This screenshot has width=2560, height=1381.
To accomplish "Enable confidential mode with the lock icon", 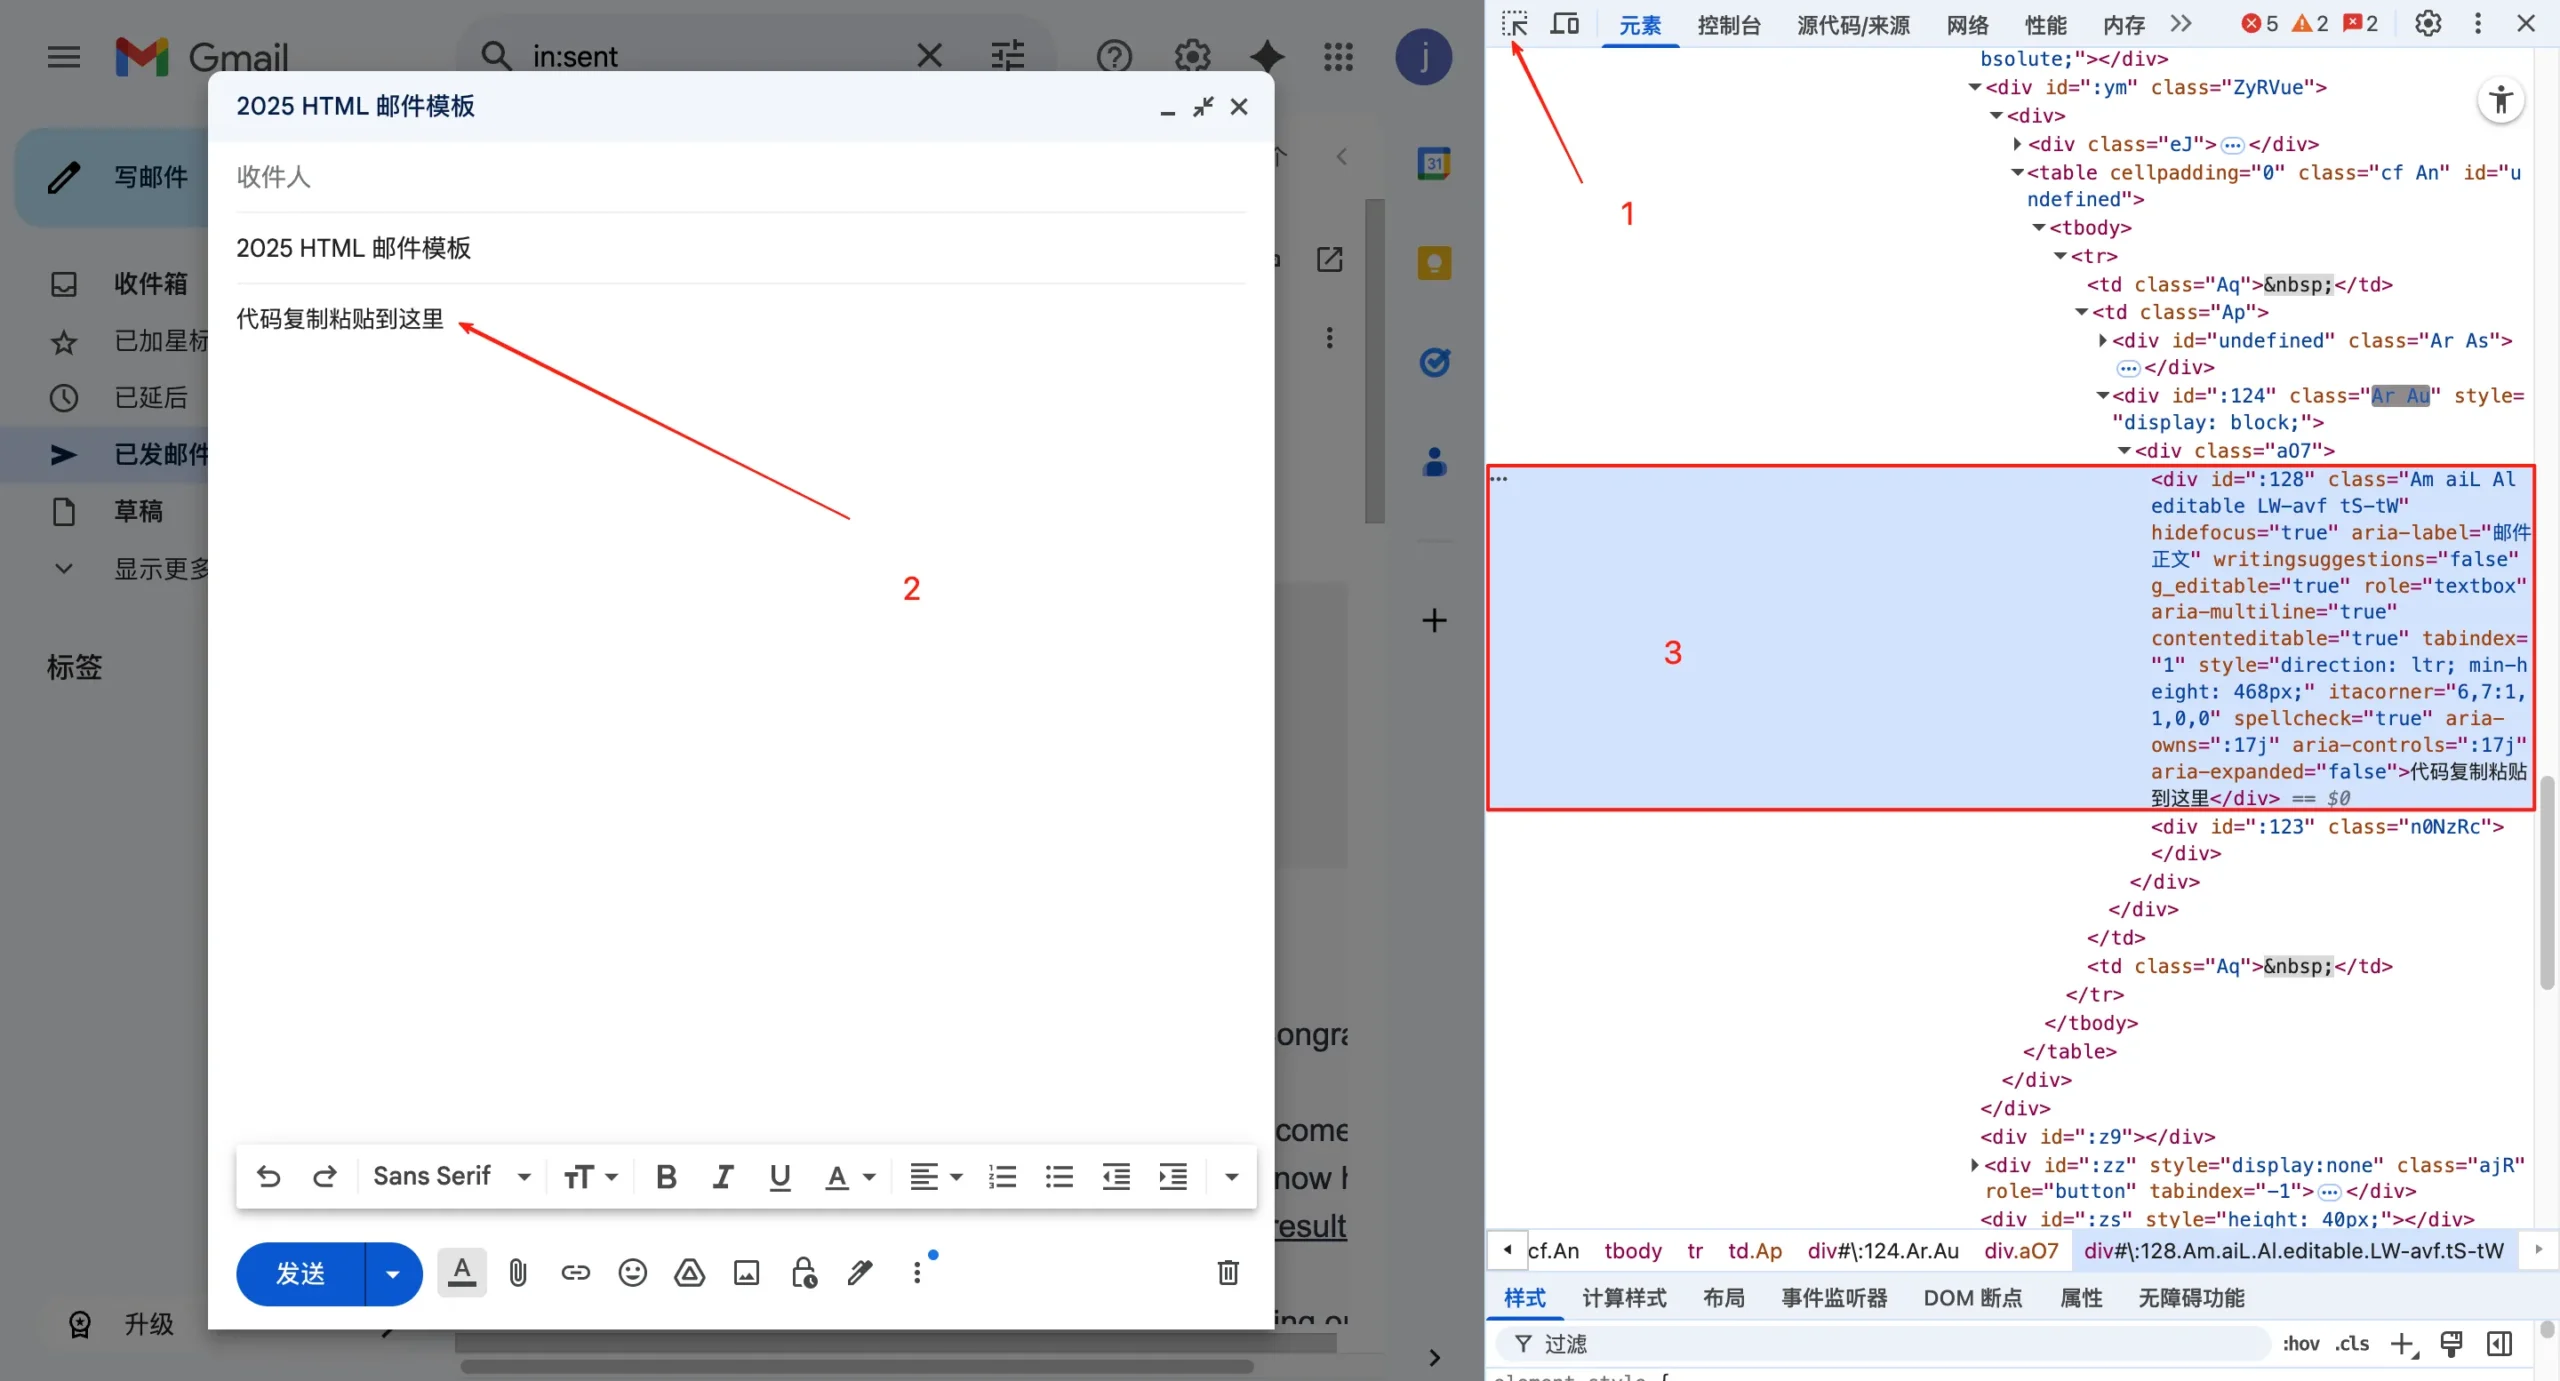I will click(804, 1272).
